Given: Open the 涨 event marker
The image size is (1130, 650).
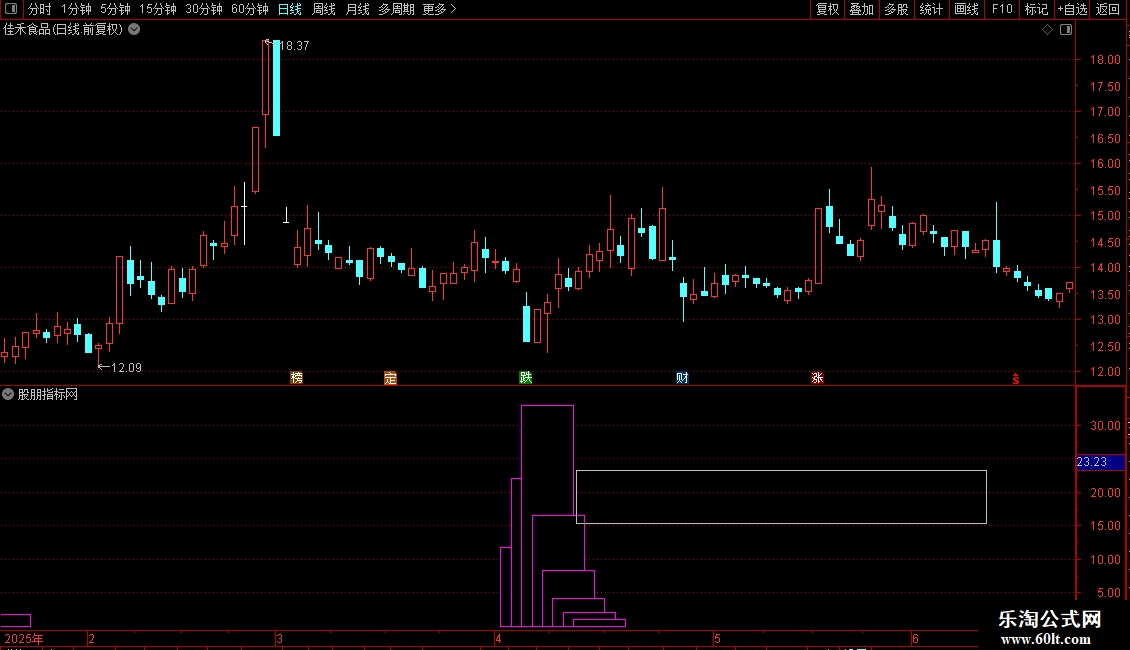Looking at the screenshot, I should 817,378.
